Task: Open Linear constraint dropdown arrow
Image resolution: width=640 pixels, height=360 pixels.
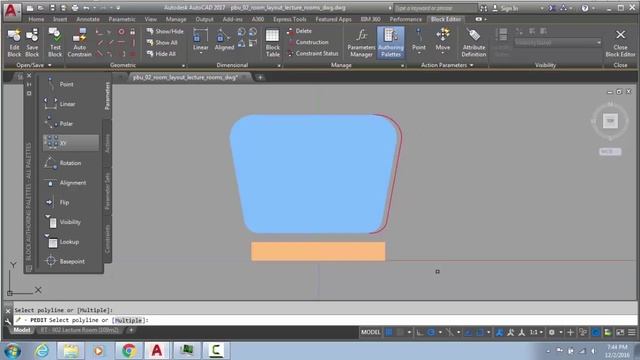Action: click(200, 53)
